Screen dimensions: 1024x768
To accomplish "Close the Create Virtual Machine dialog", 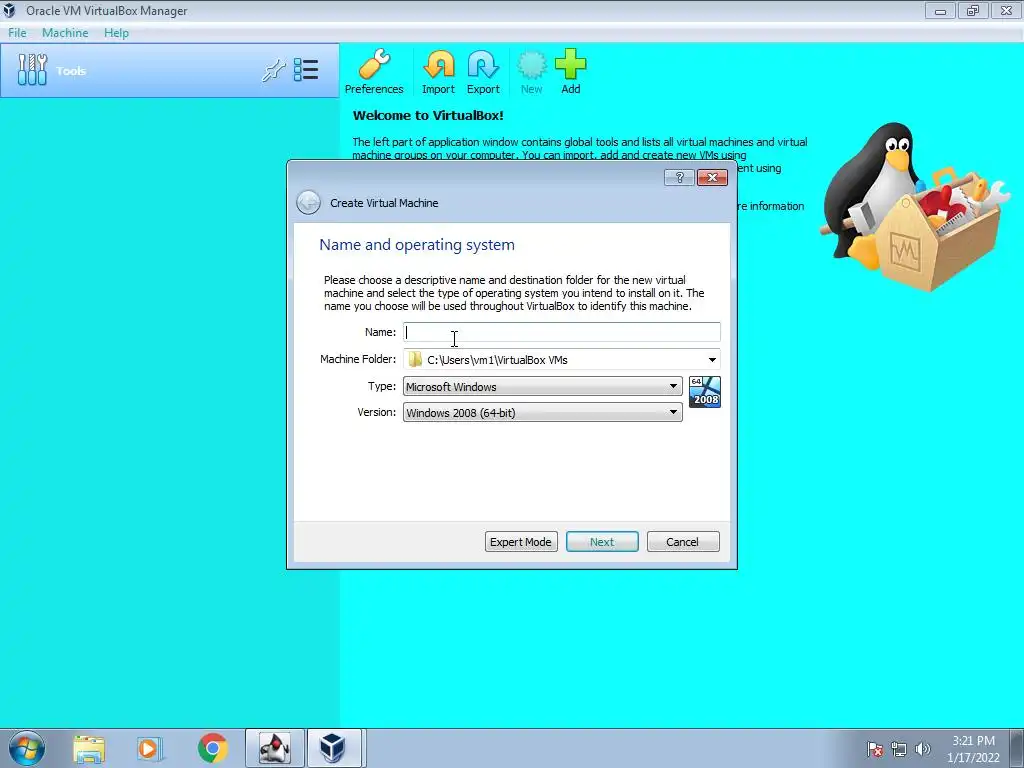I will [x=712, y=178].
